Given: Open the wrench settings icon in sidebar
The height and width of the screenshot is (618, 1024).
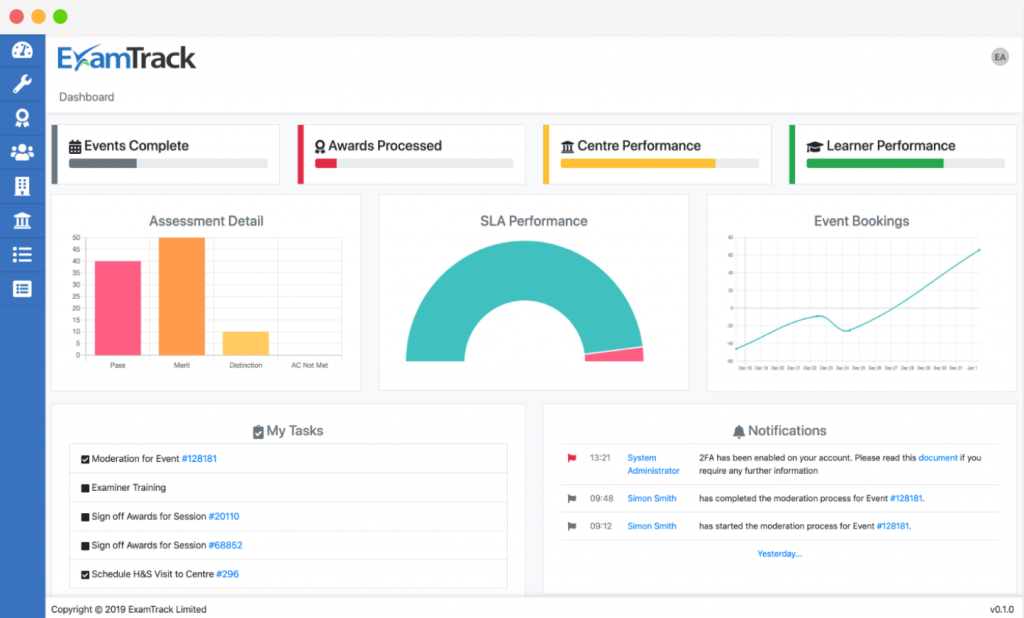Looking at the screenshot, I should 22,84.
